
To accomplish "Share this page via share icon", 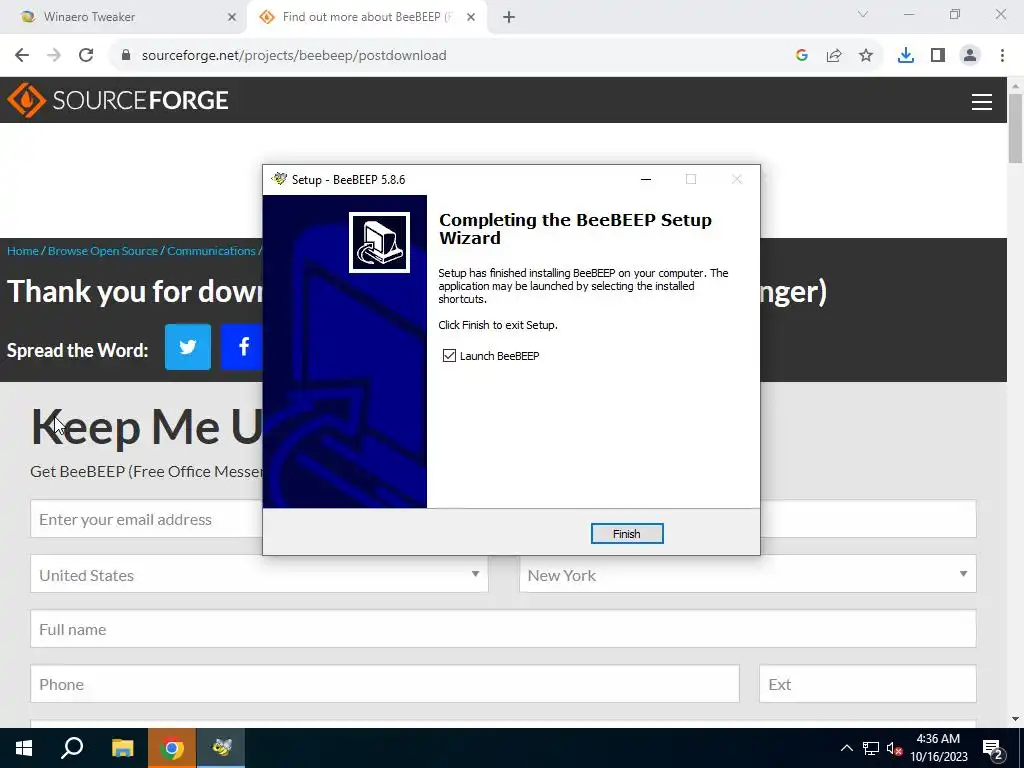I will (x=834, y=56).
